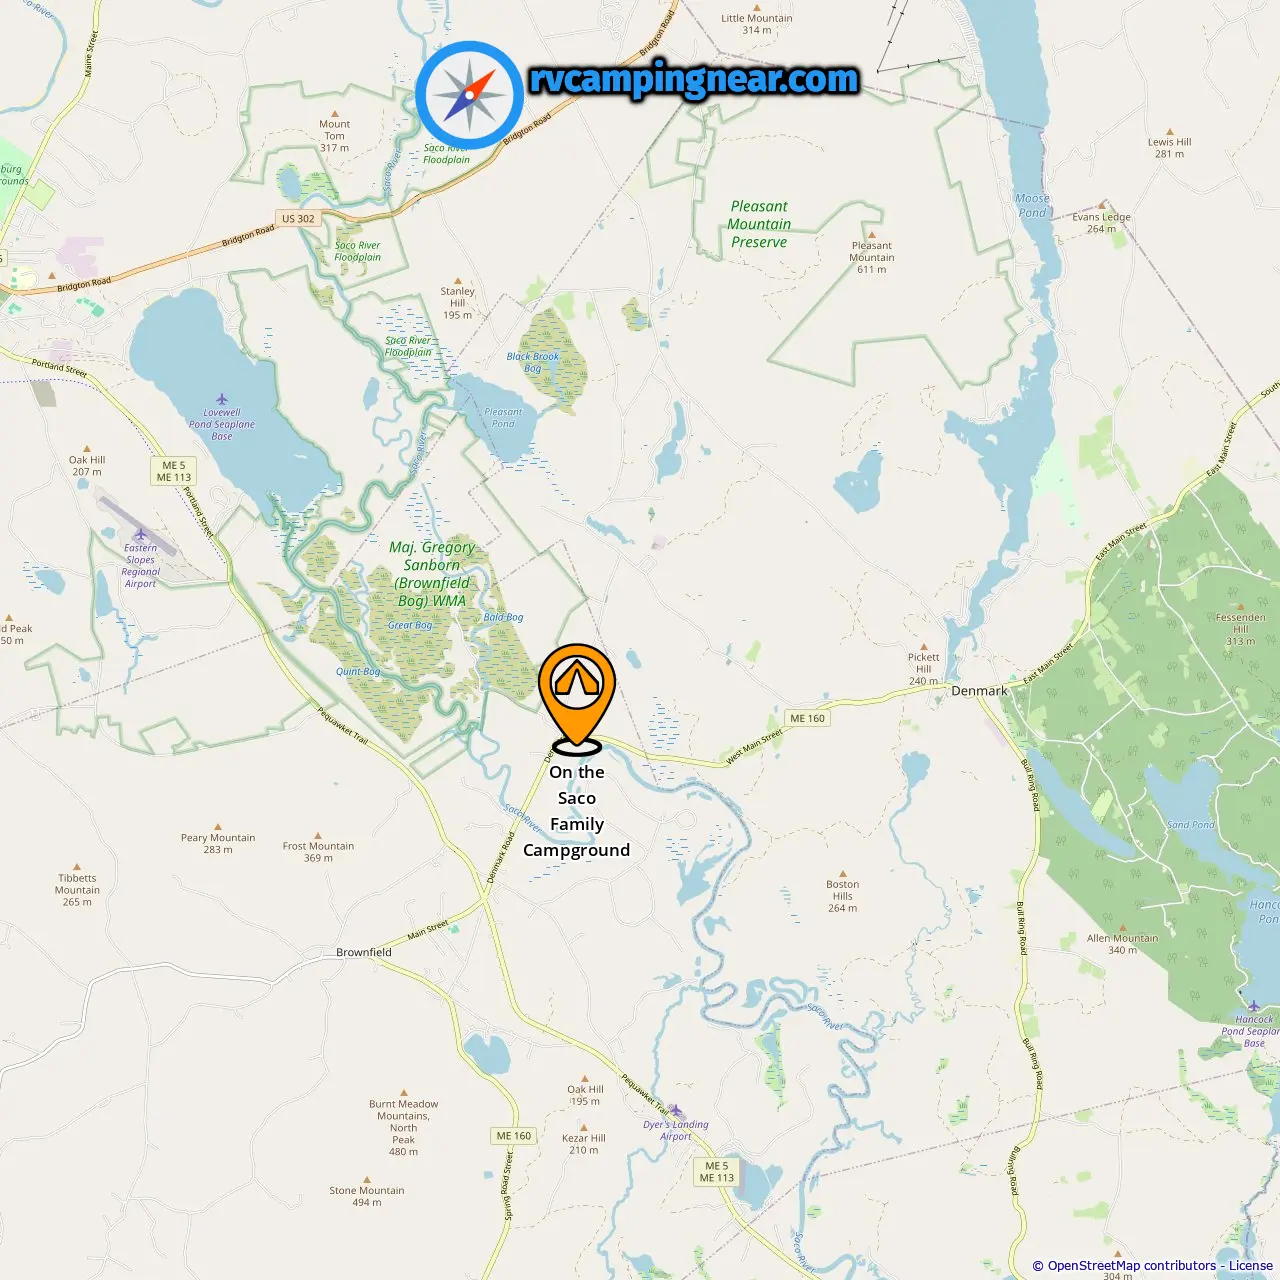Click the Hancock Pond Seaplane Base icon

tap(1254, 1006)
